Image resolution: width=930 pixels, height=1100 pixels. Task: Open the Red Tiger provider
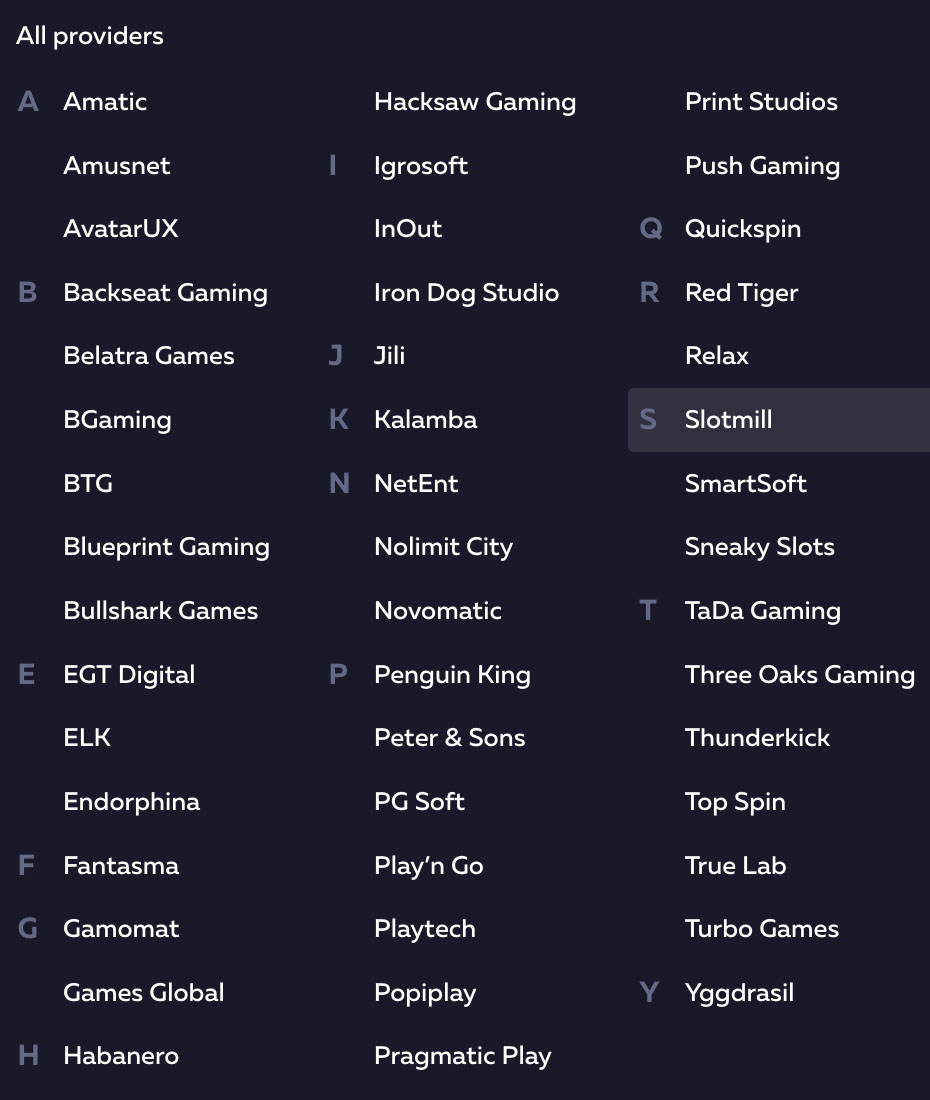click(741, 293)
